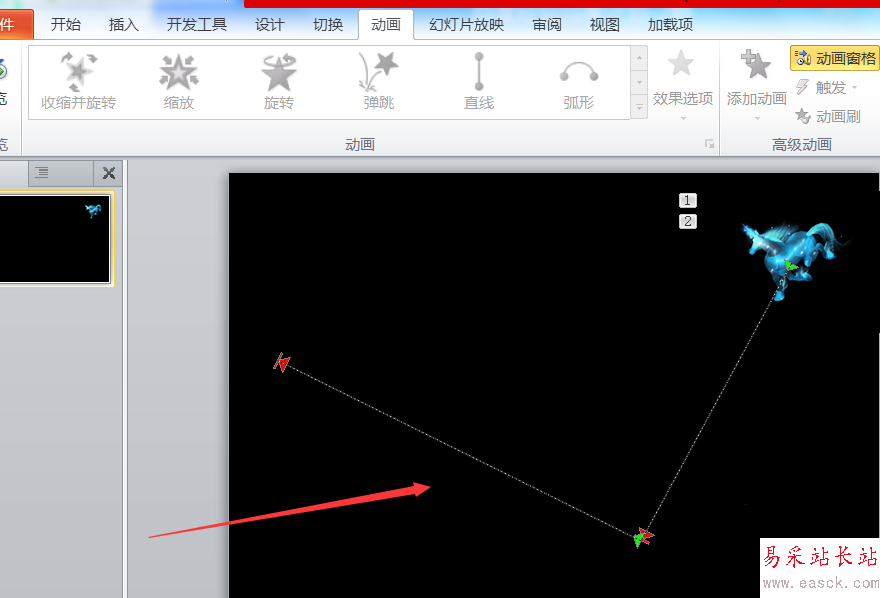This screenshot has height=598, width=880.
Task: Switch to the 加载项 tab
Action: click(x=670, y=25)
